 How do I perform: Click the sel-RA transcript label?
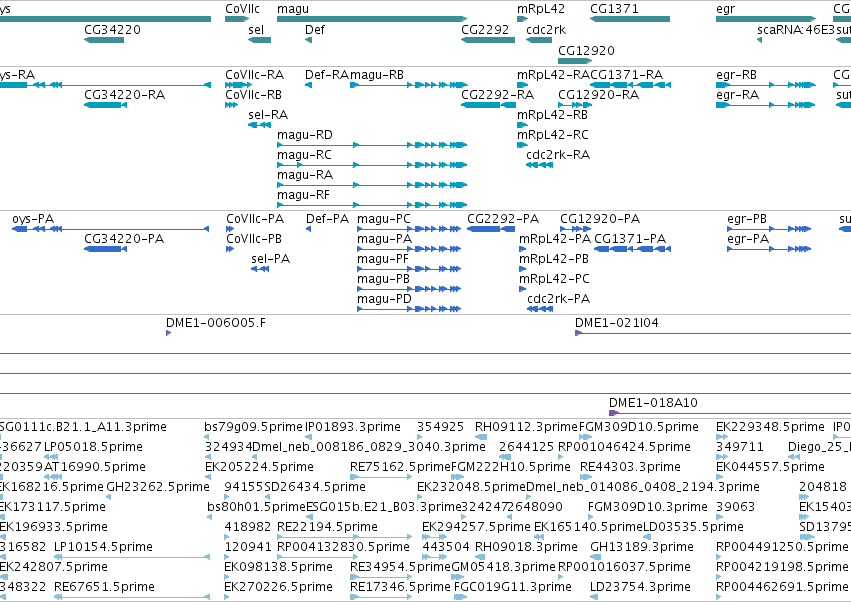268,115
